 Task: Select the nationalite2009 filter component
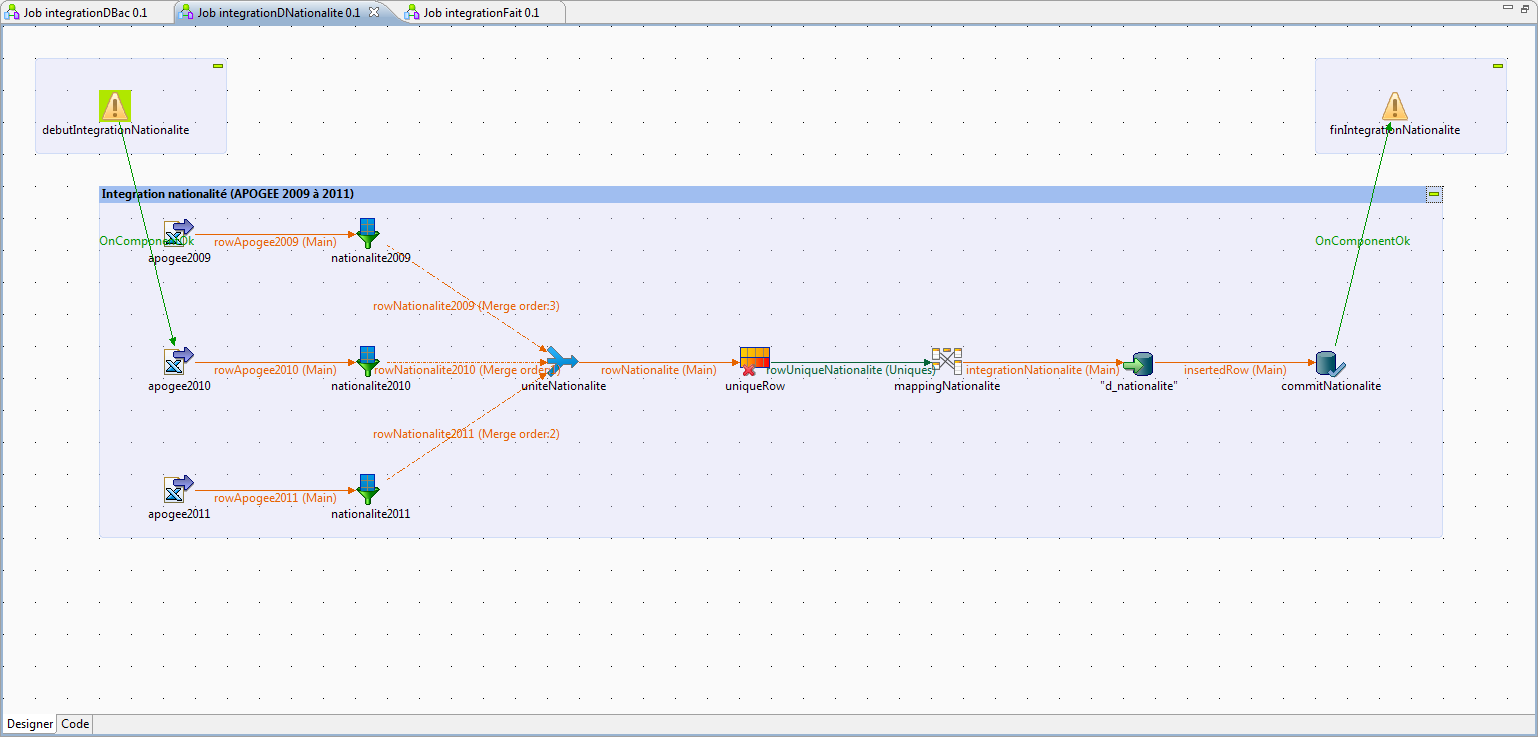click(x=368, y=234)
